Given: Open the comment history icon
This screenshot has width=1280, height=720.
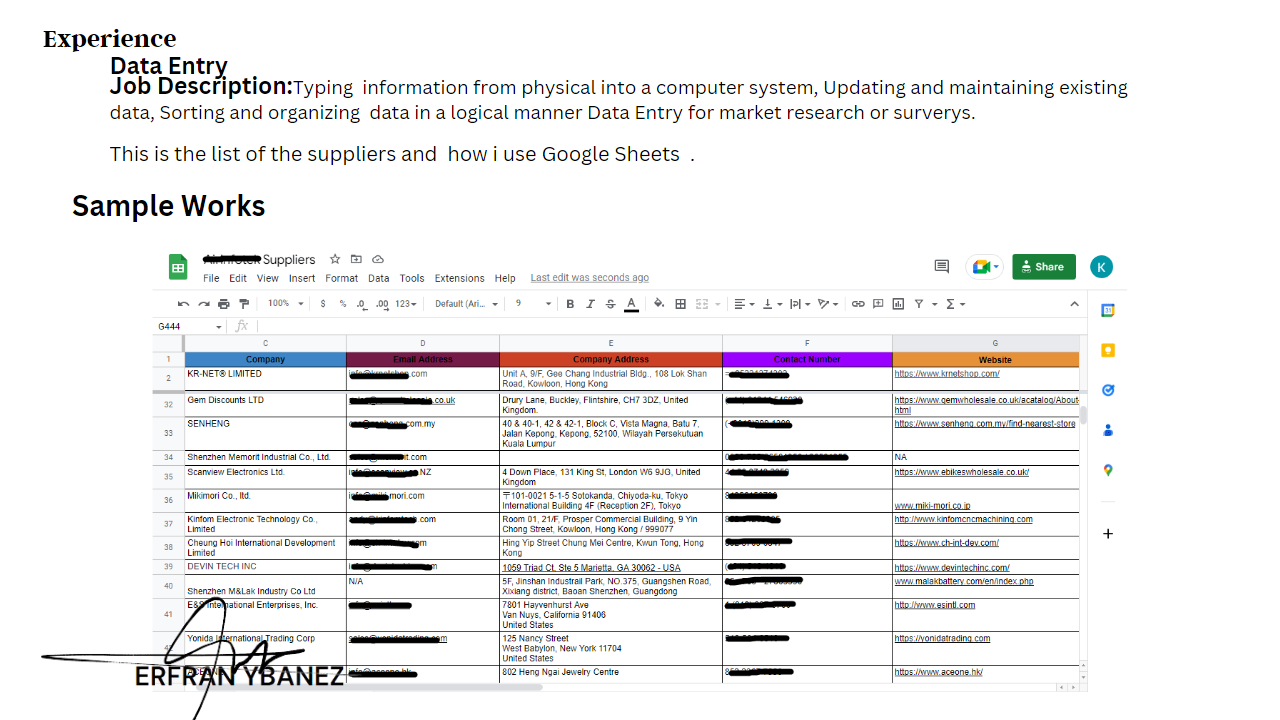Looking at the screenshot, I should [x=941, y=267].
